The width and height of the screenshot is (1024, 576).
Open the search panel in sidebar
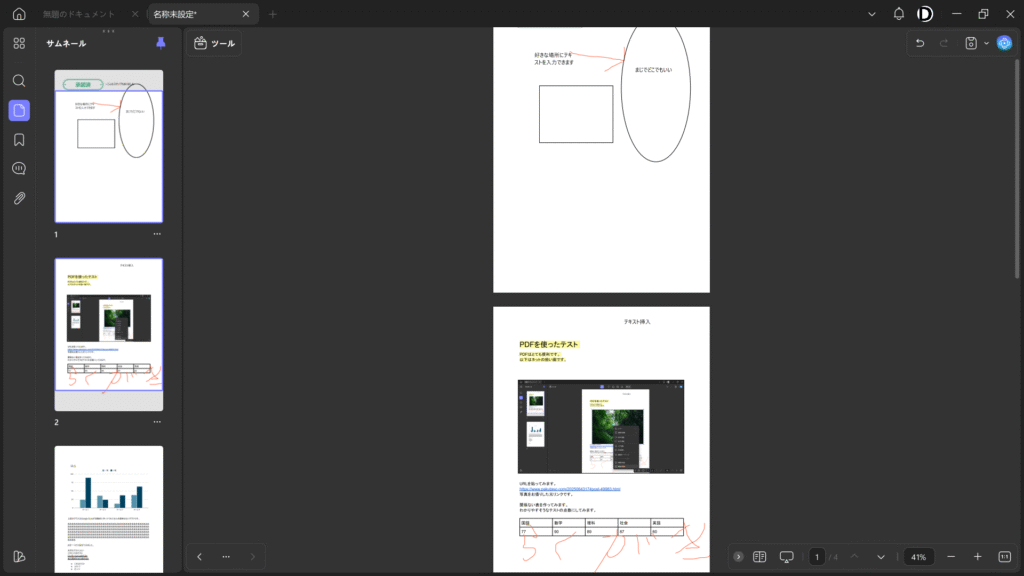point(19,80)
